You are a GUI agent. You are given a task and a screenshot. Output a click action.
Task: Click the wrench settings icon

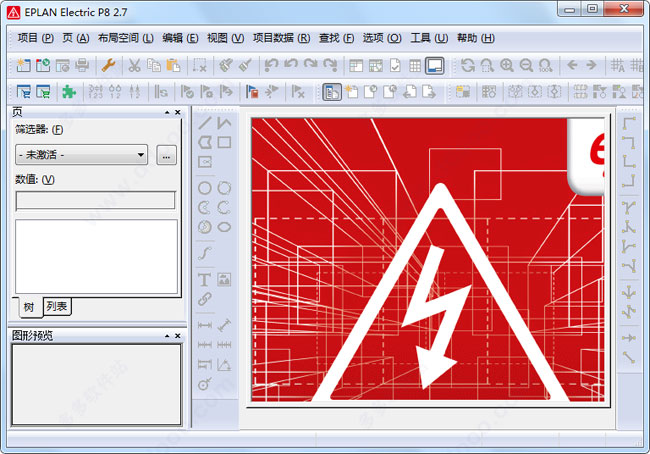pos(109,66)
